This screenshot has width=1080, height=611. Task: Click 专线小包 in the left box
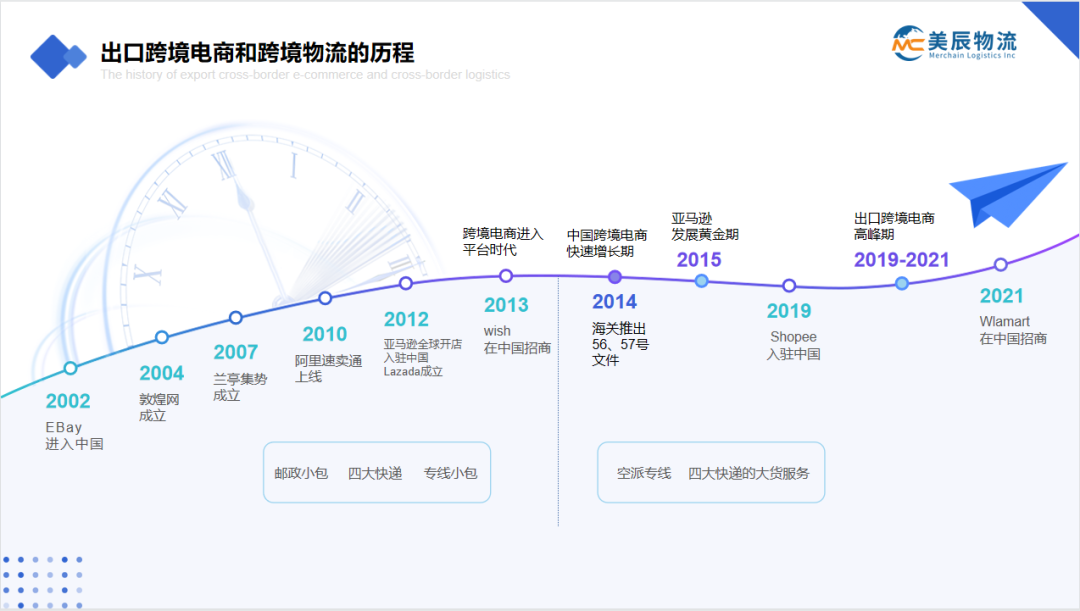pyautogui.click(x=450, y=473)
